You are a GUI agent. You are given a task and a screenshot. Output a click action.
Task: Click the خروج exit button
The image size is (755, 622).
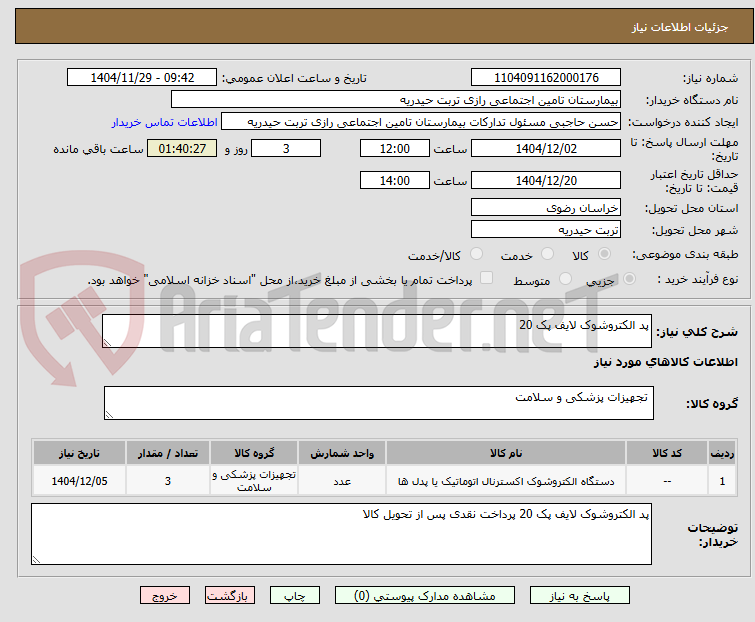(165, 596)
